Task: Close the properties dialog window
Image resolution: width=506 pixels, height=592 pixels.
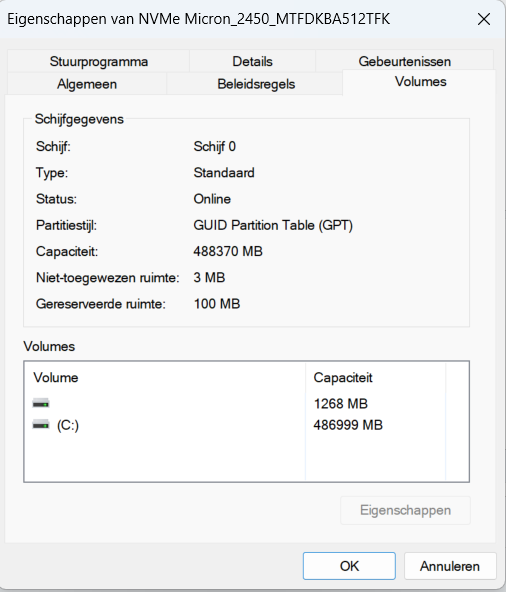Action: point(484,19)
